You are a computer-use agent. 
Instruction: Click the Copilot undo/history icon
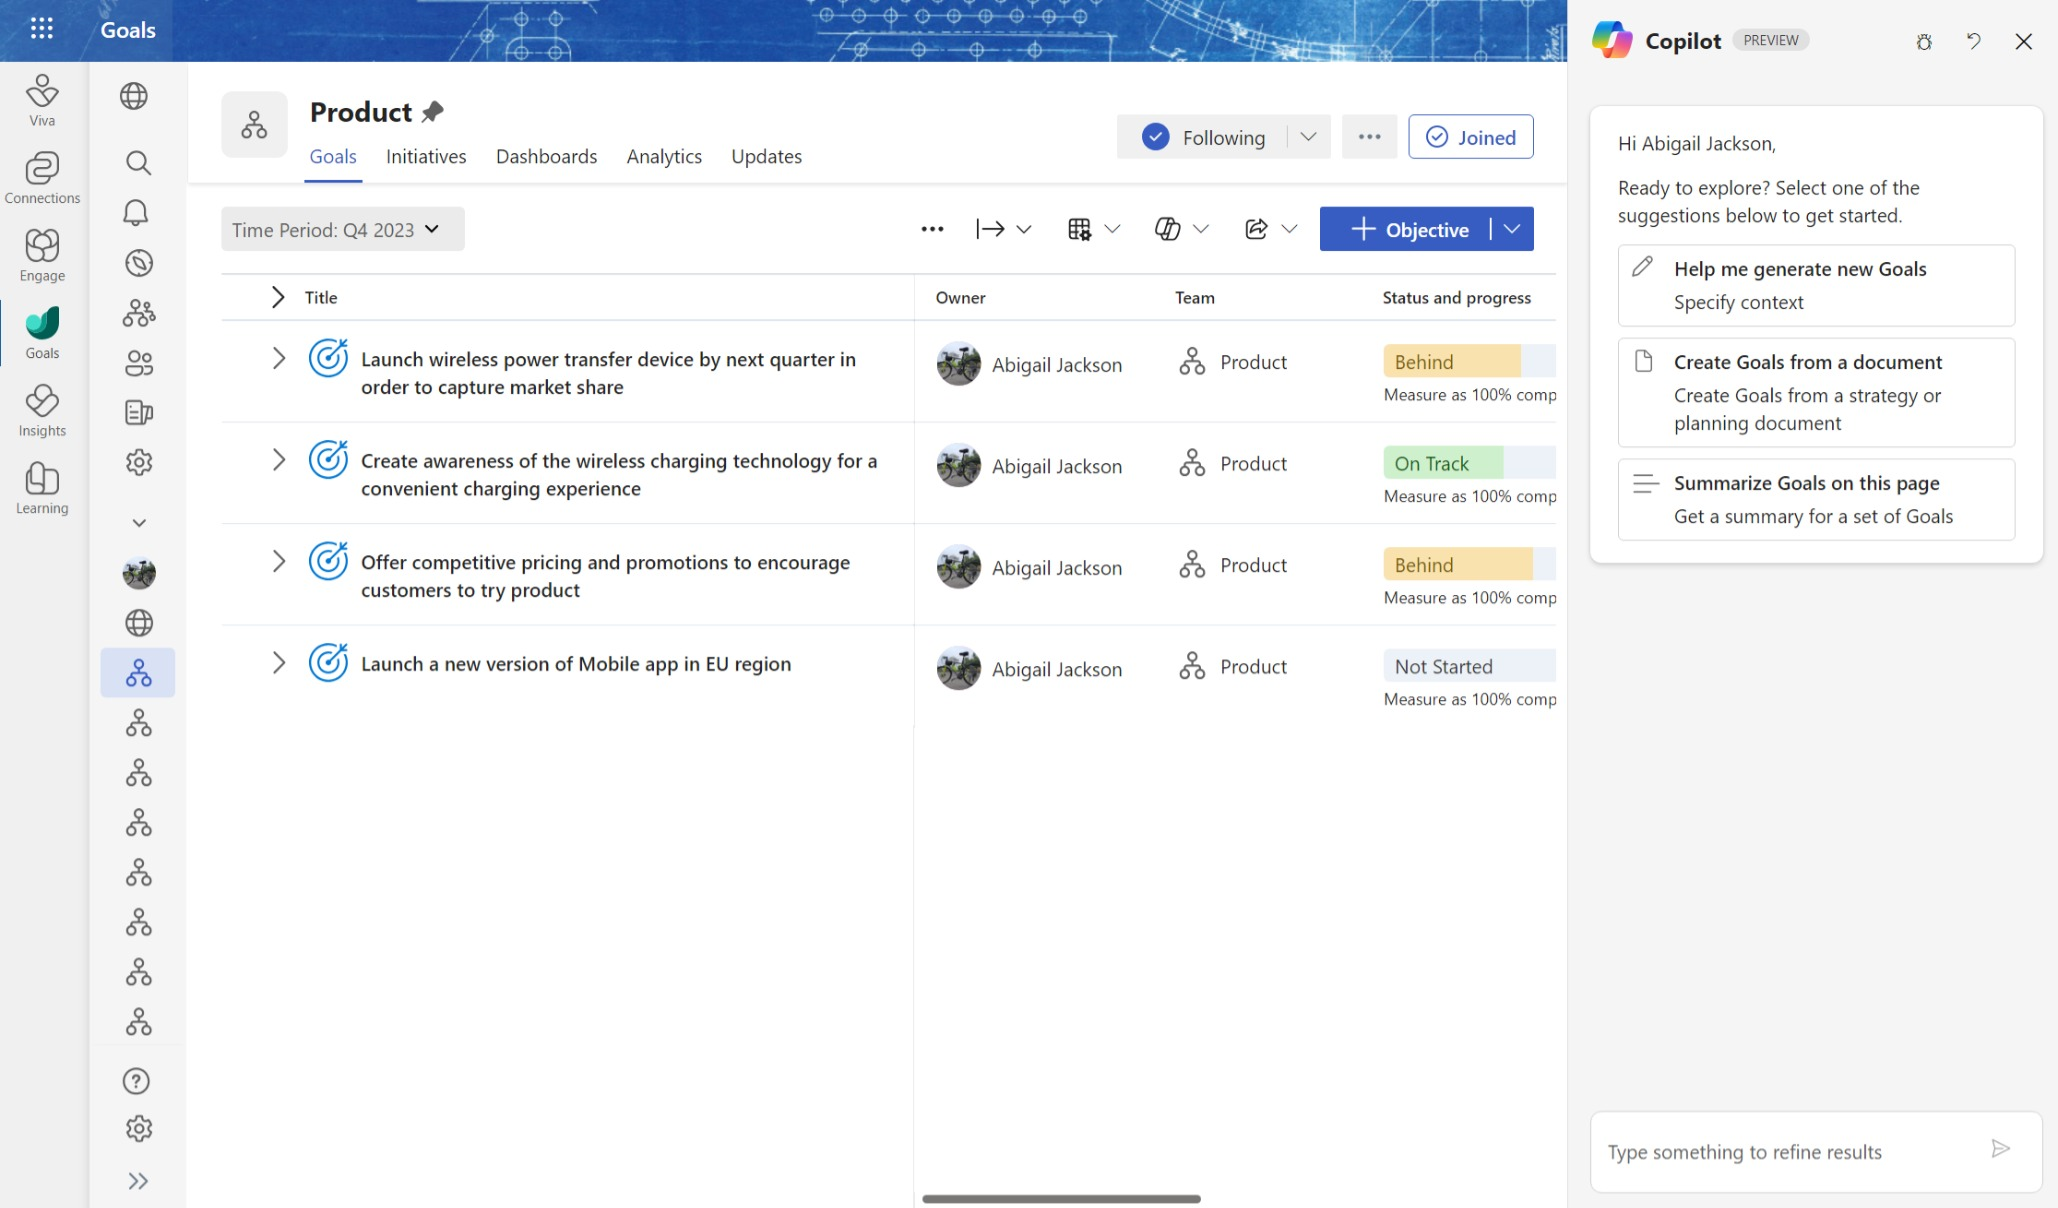pyautogui.click(x=1973, y=40)
